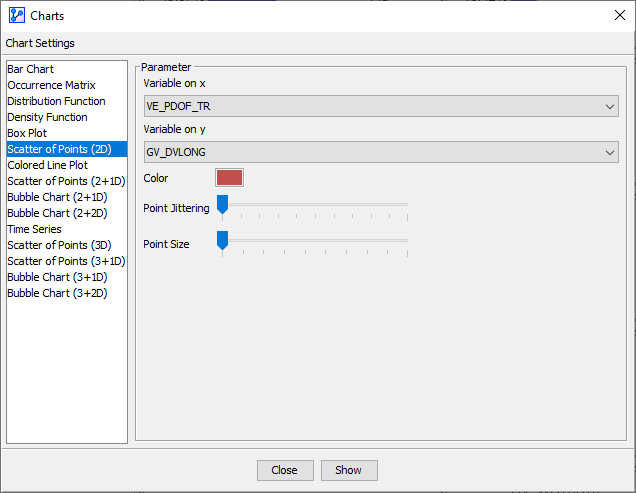The height and width of the screenshot is (493, 636).
Task: Click the Point Size slider handle
Action: coord(223,241)
